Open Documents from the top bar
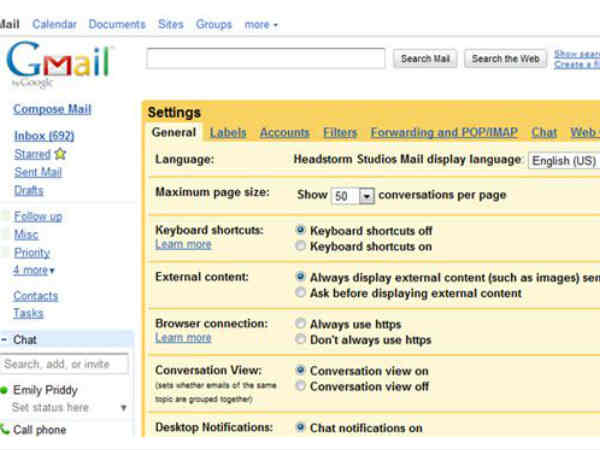 pyautogui.click(x=117, y=24)
